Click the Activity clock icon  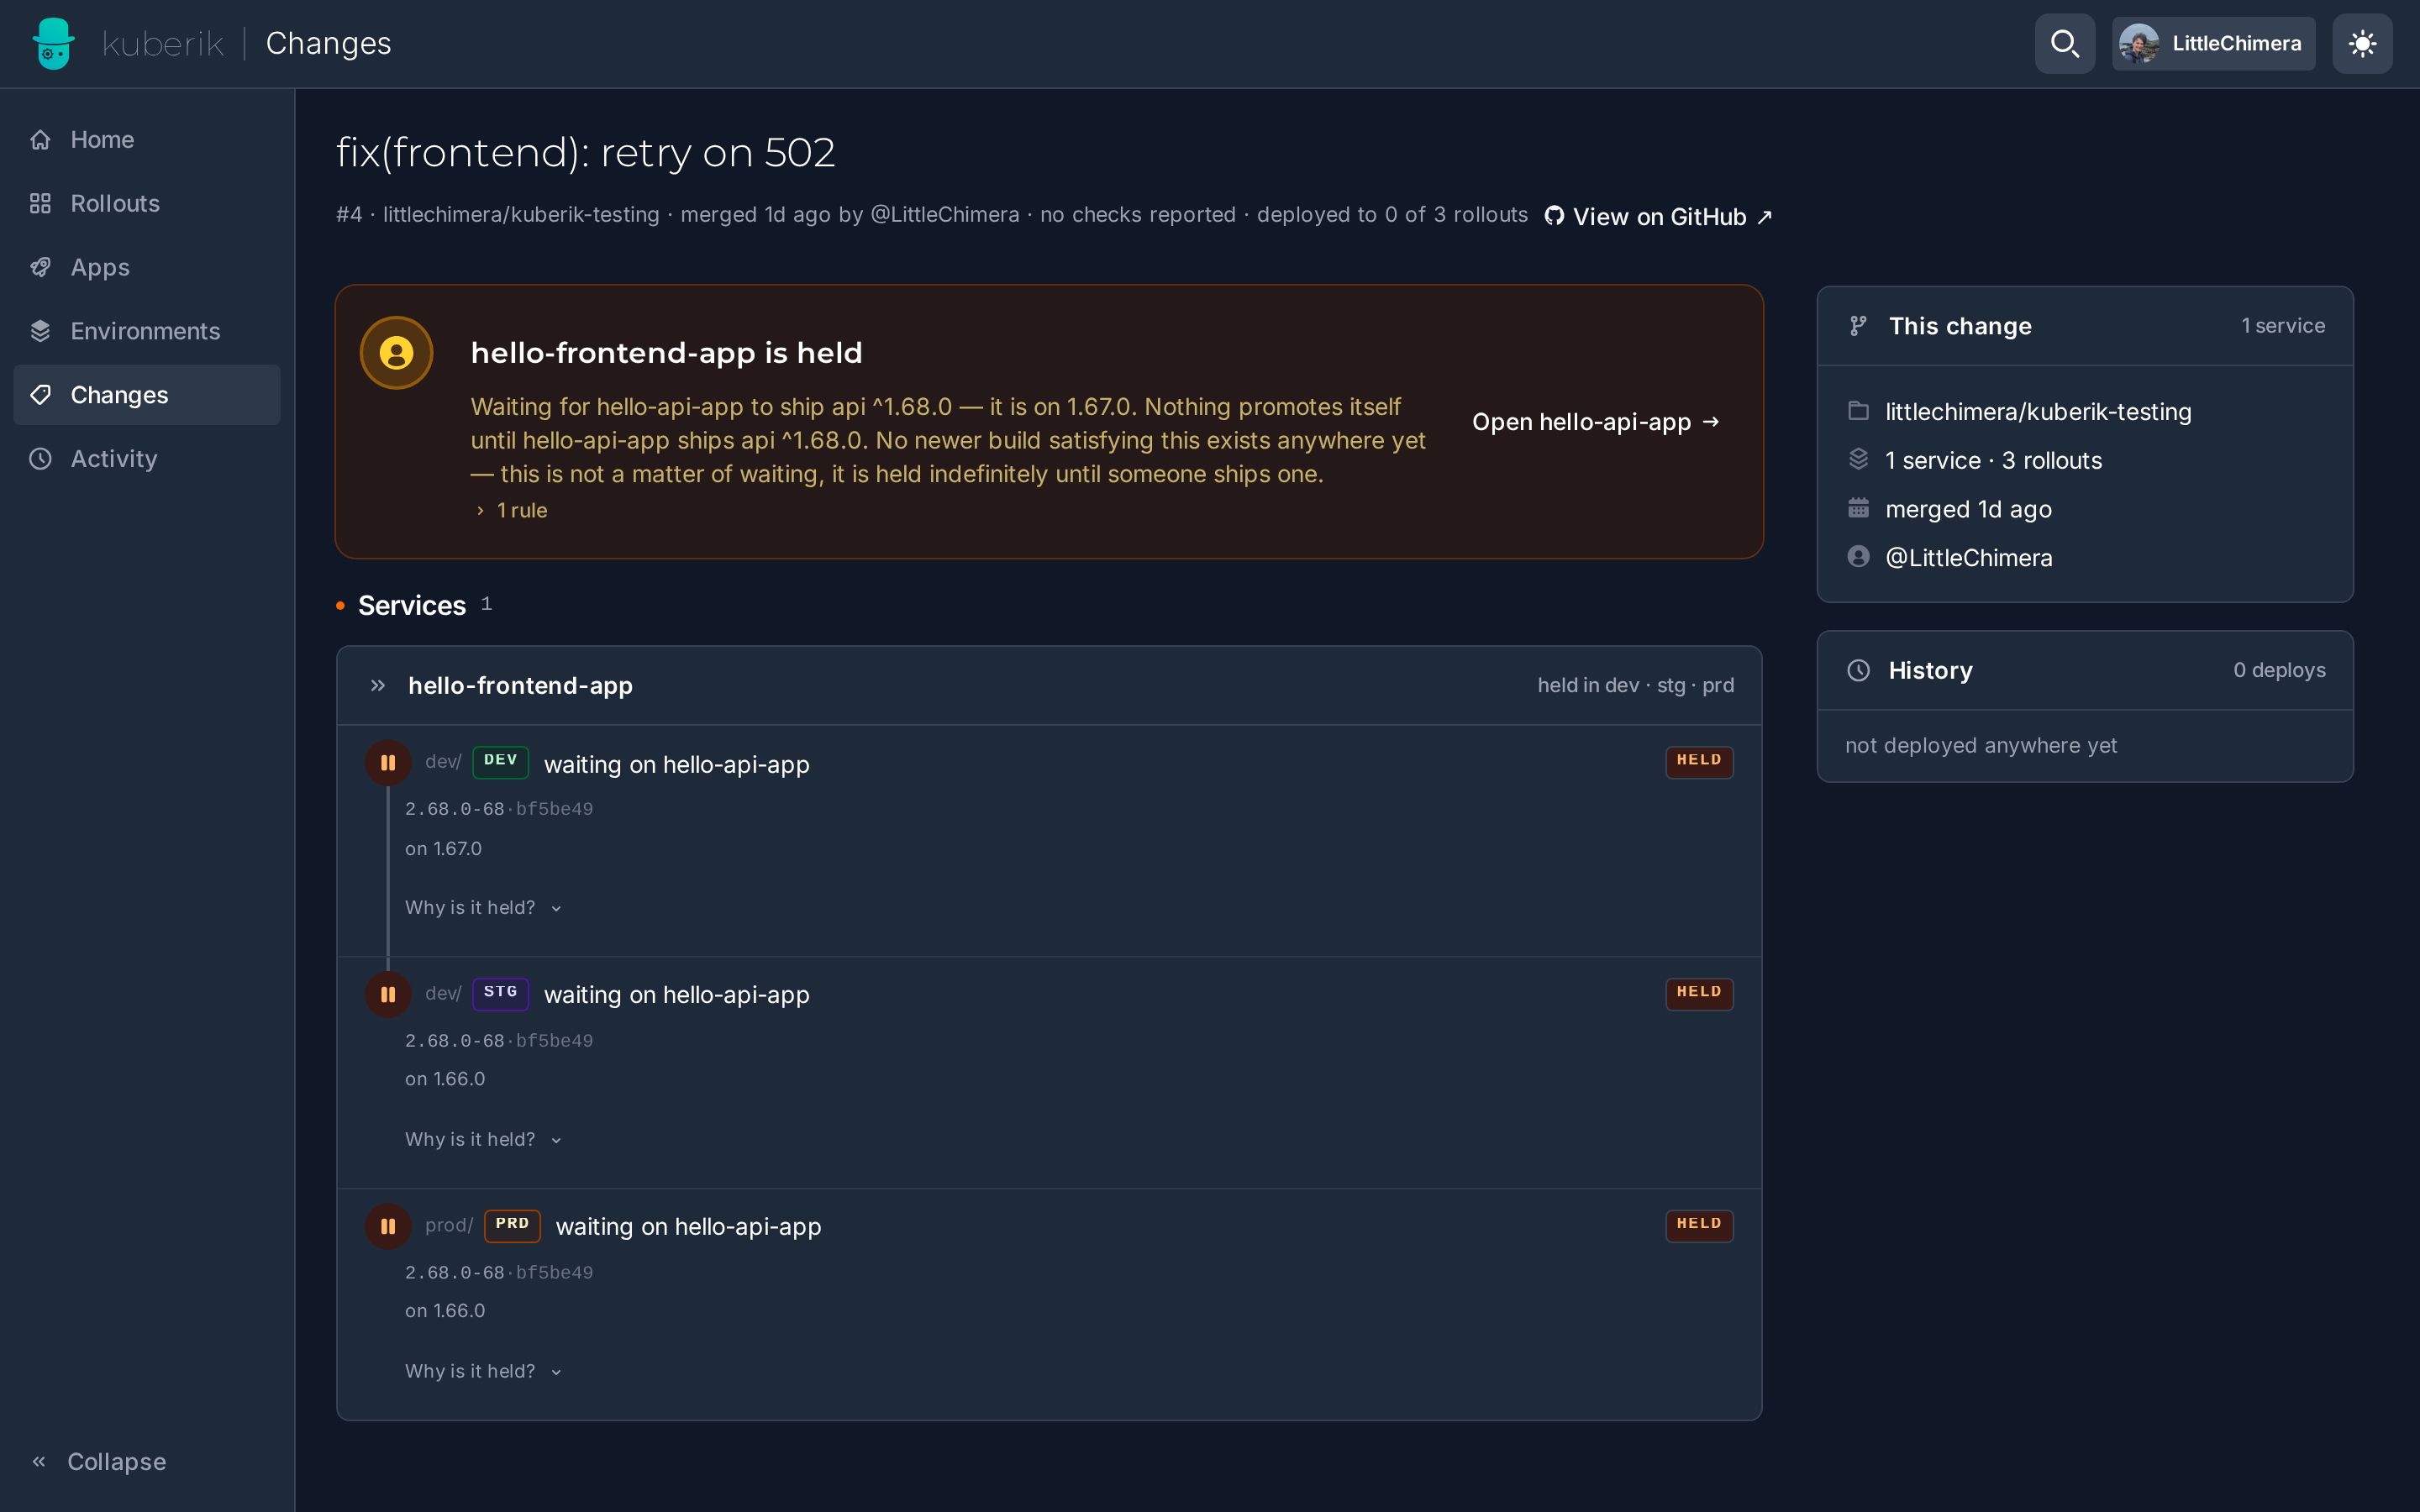[40, 459]
